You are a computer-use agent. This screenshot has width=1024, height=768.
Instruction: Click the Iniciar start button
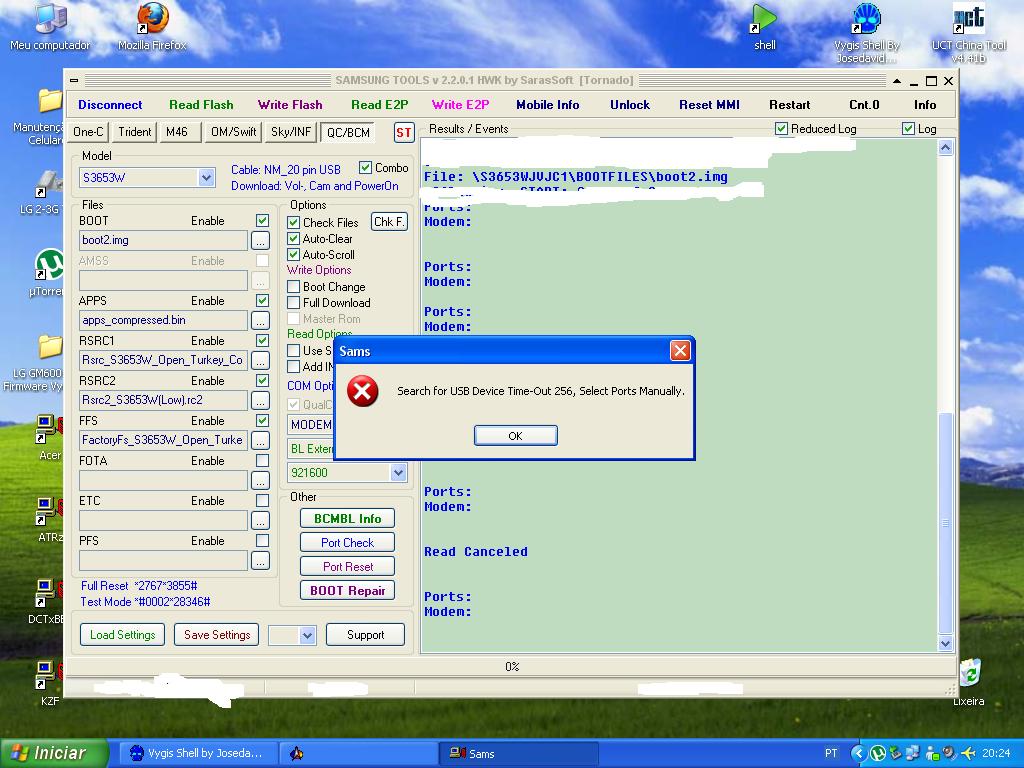pos(54,753)
